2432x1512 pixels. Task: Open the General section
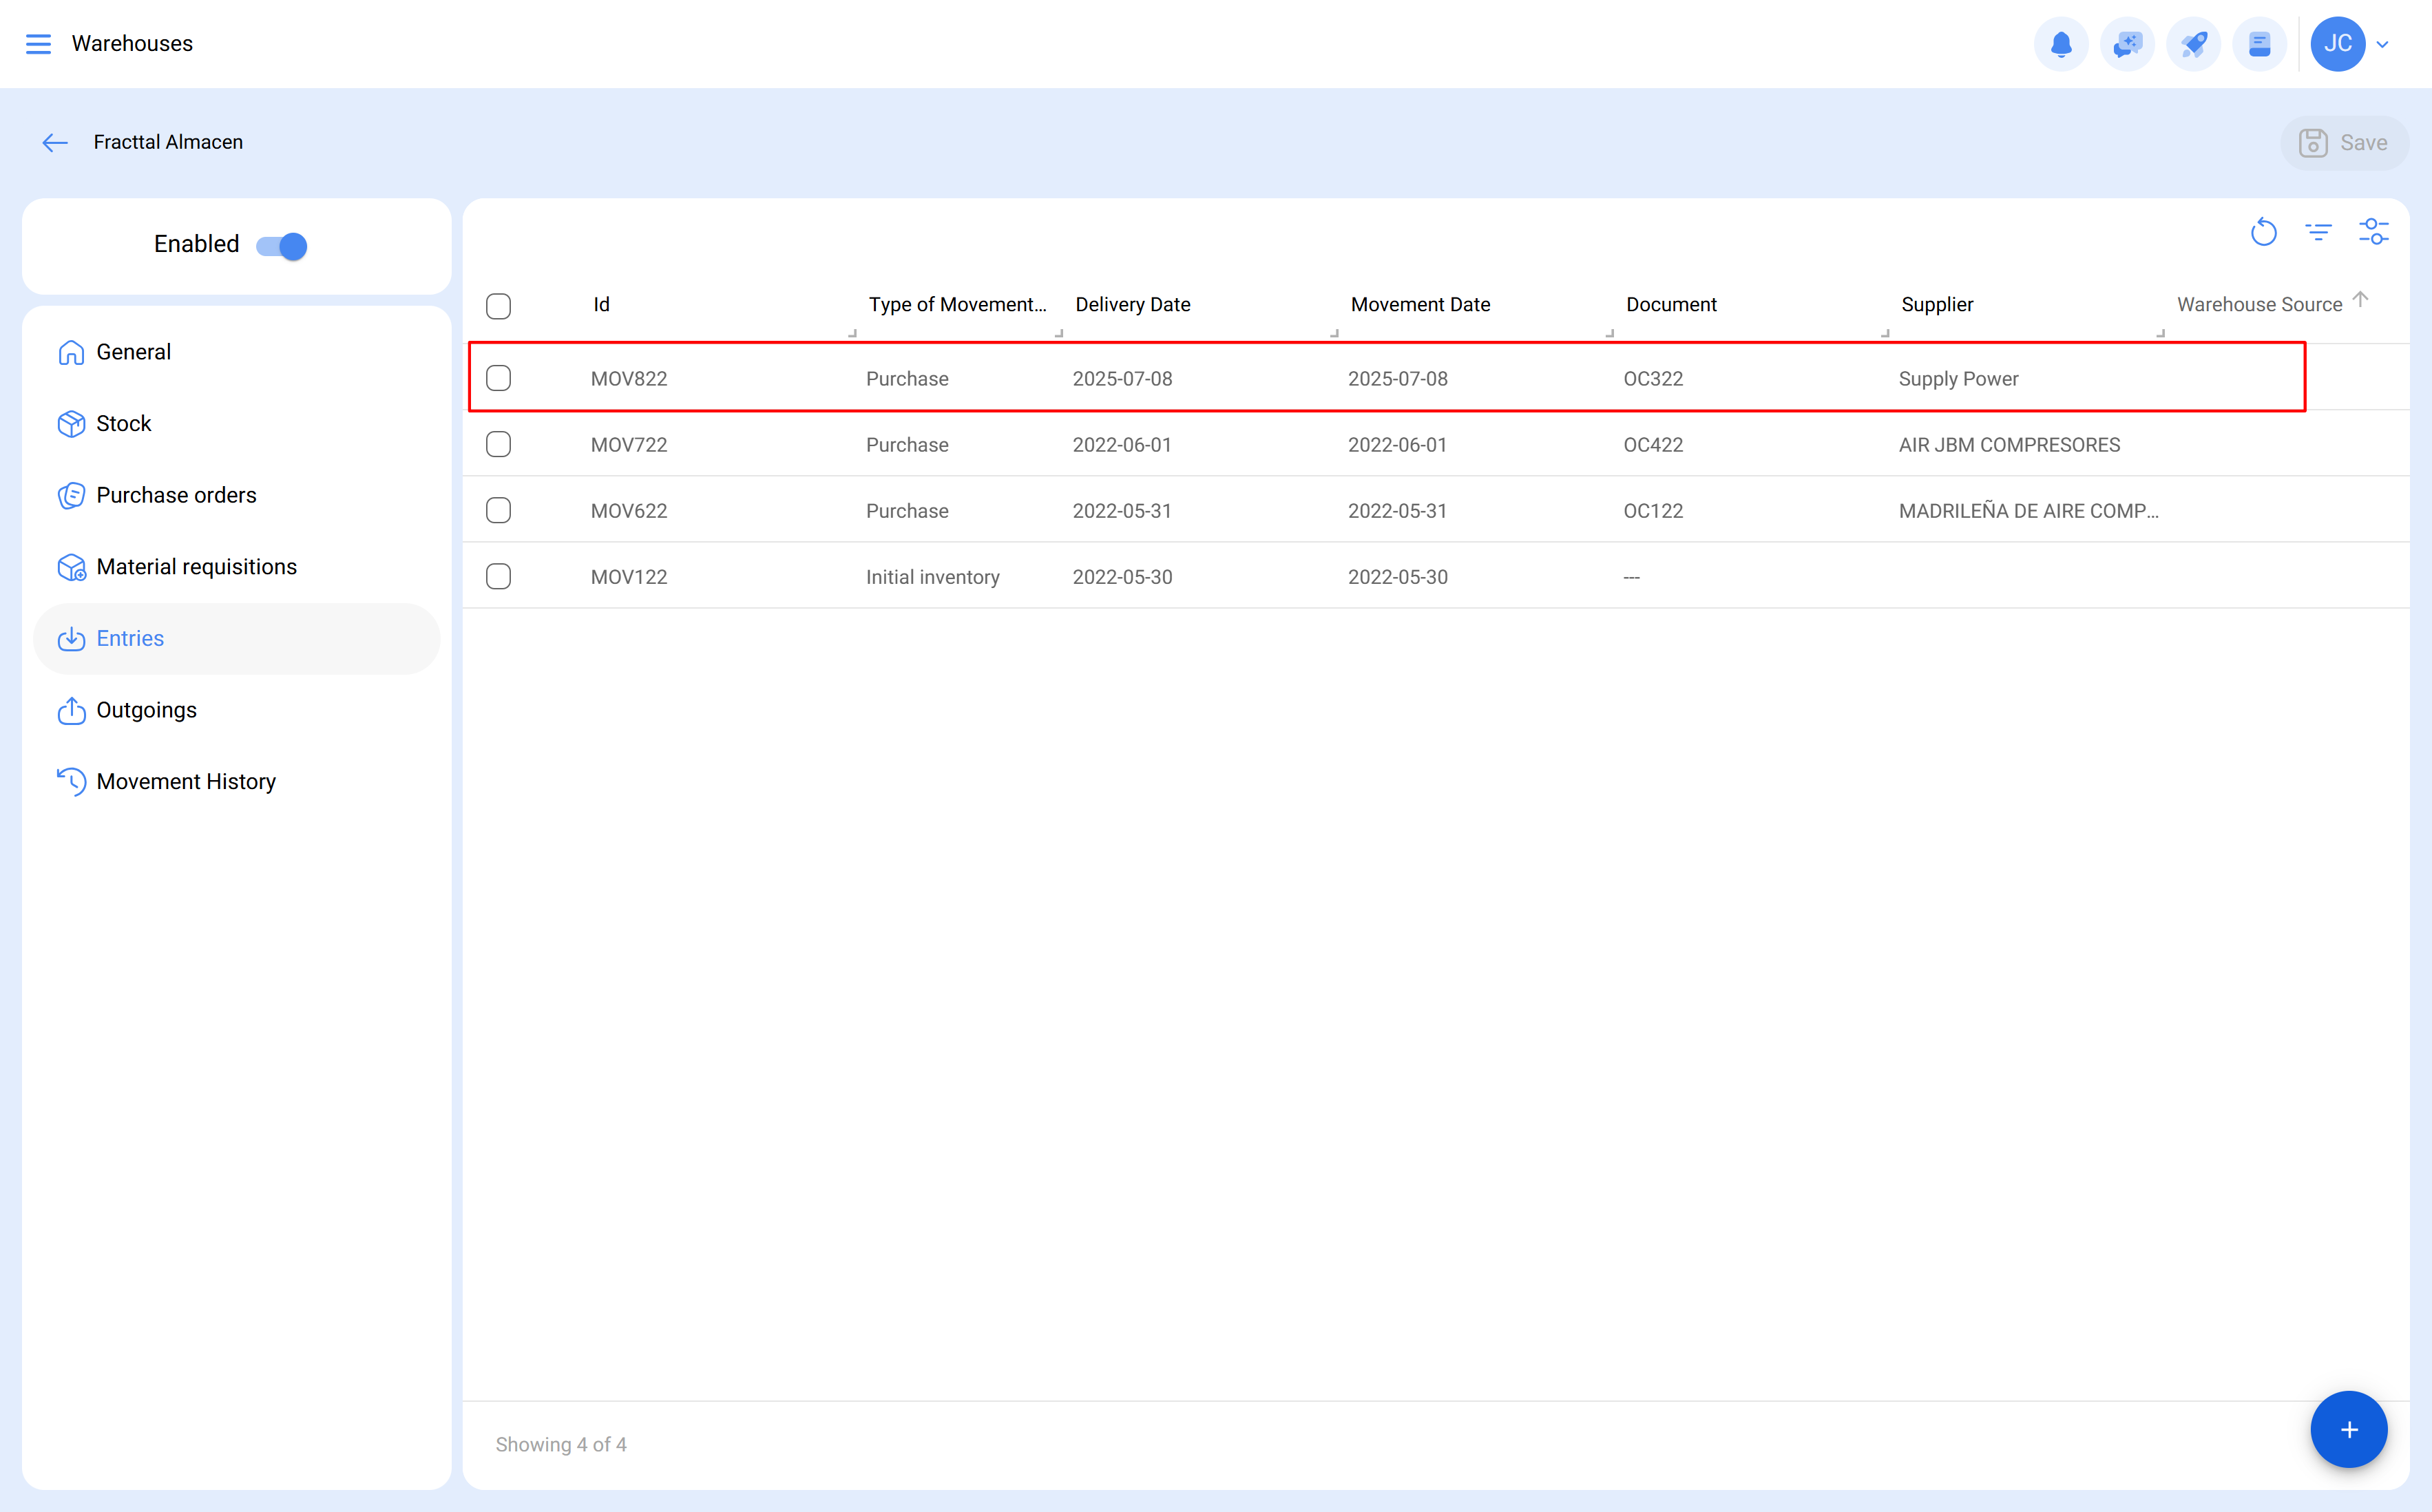(x=237, y=352)
